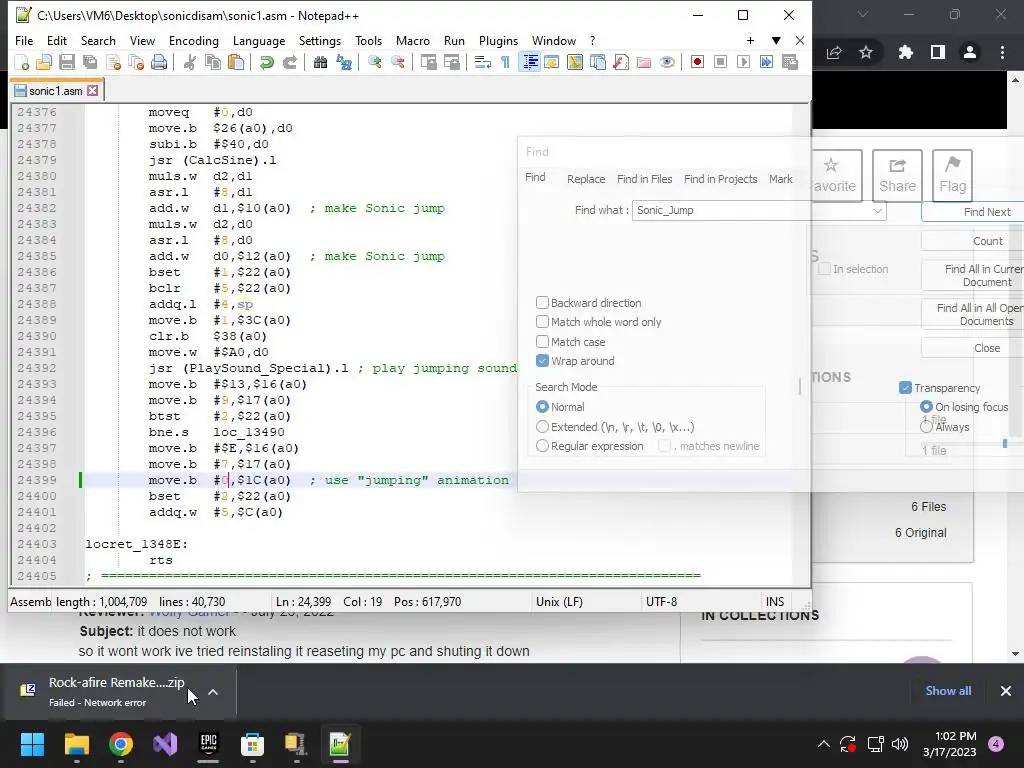The width and height of the screenshot is (1024, 768).
Task: Open the Encoding menu
Action: [193, 40]
